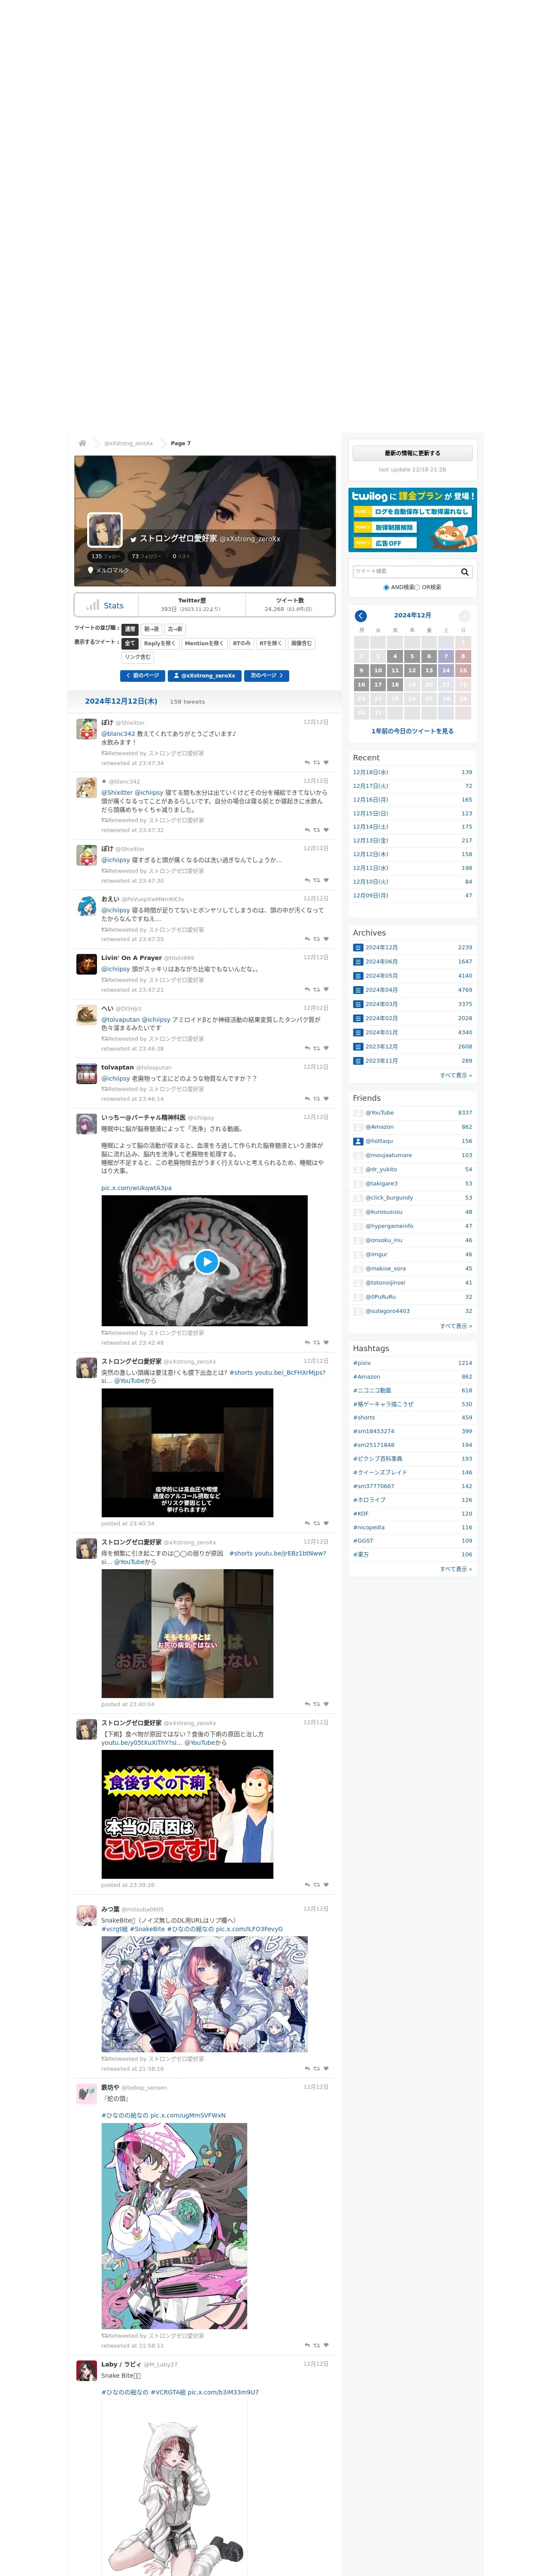Reply to the おえい tweet
Screen dimensions: 551x2576
(x=307, y=939)
